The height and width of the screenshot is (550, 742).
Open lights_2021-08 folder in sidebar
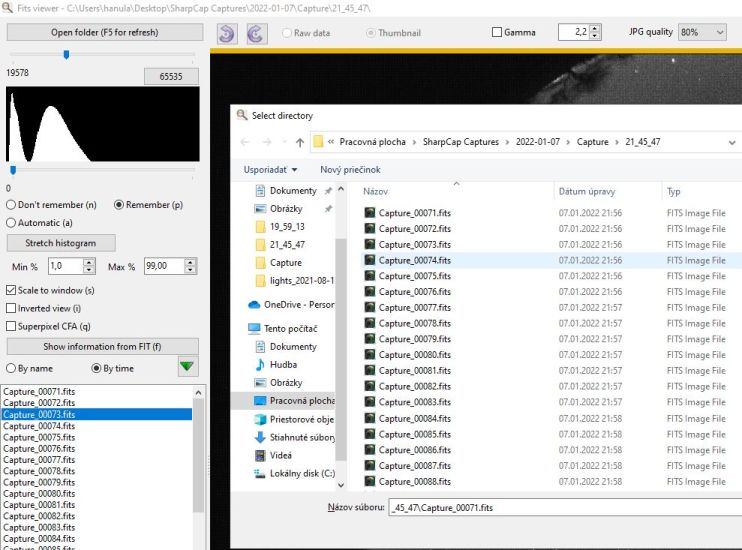click(x=294, y=281)
